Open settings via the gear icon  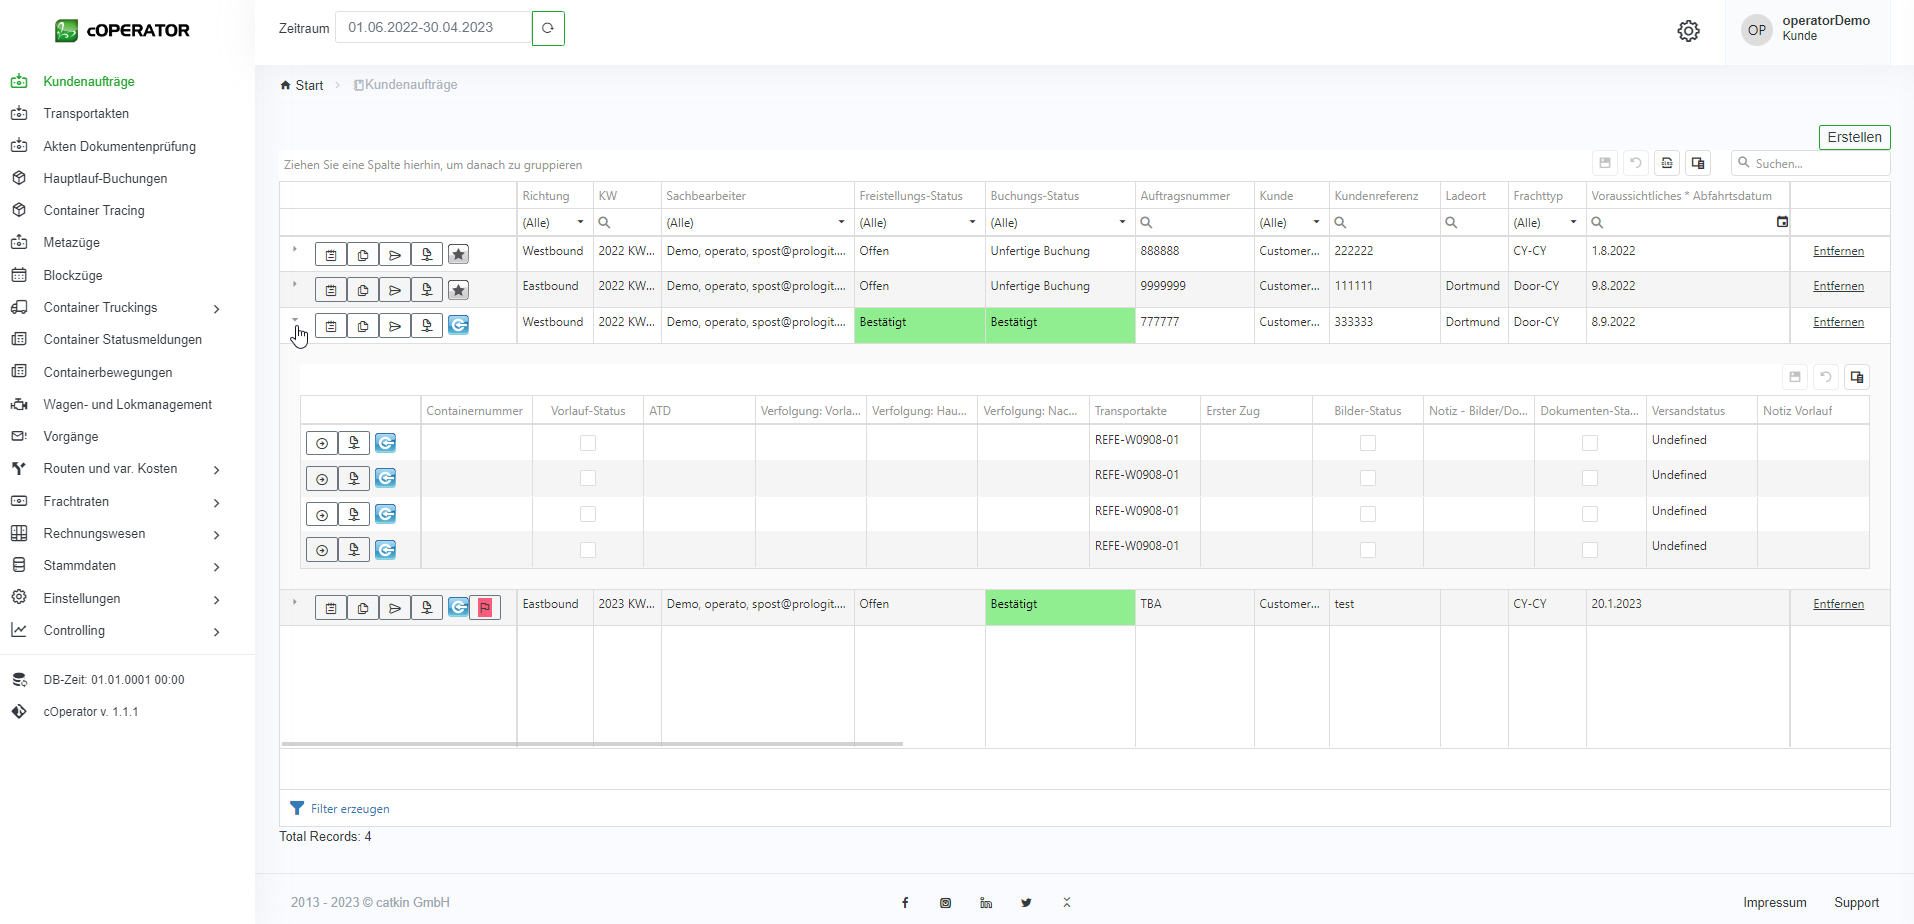pyautogui.click(x=1688, y=31)
